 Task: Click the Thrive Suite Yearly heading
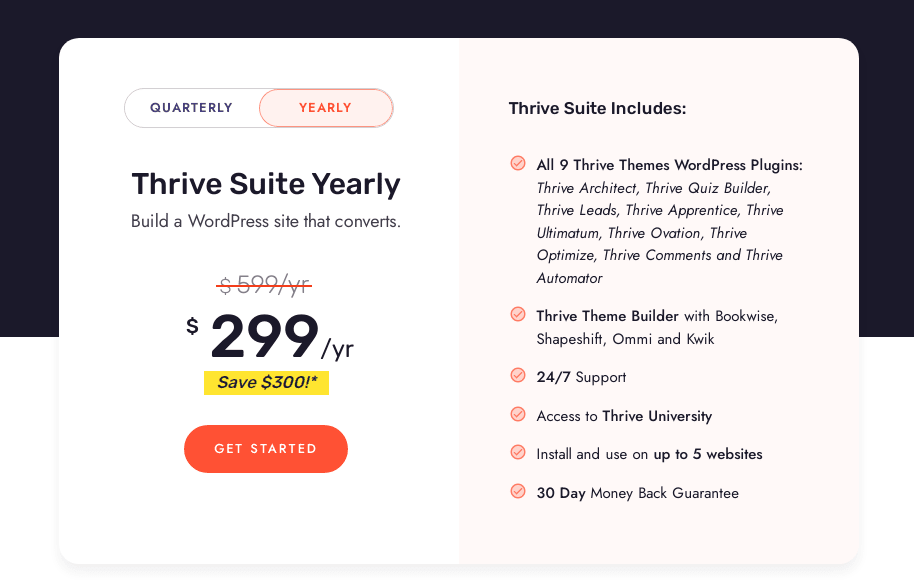266,184
